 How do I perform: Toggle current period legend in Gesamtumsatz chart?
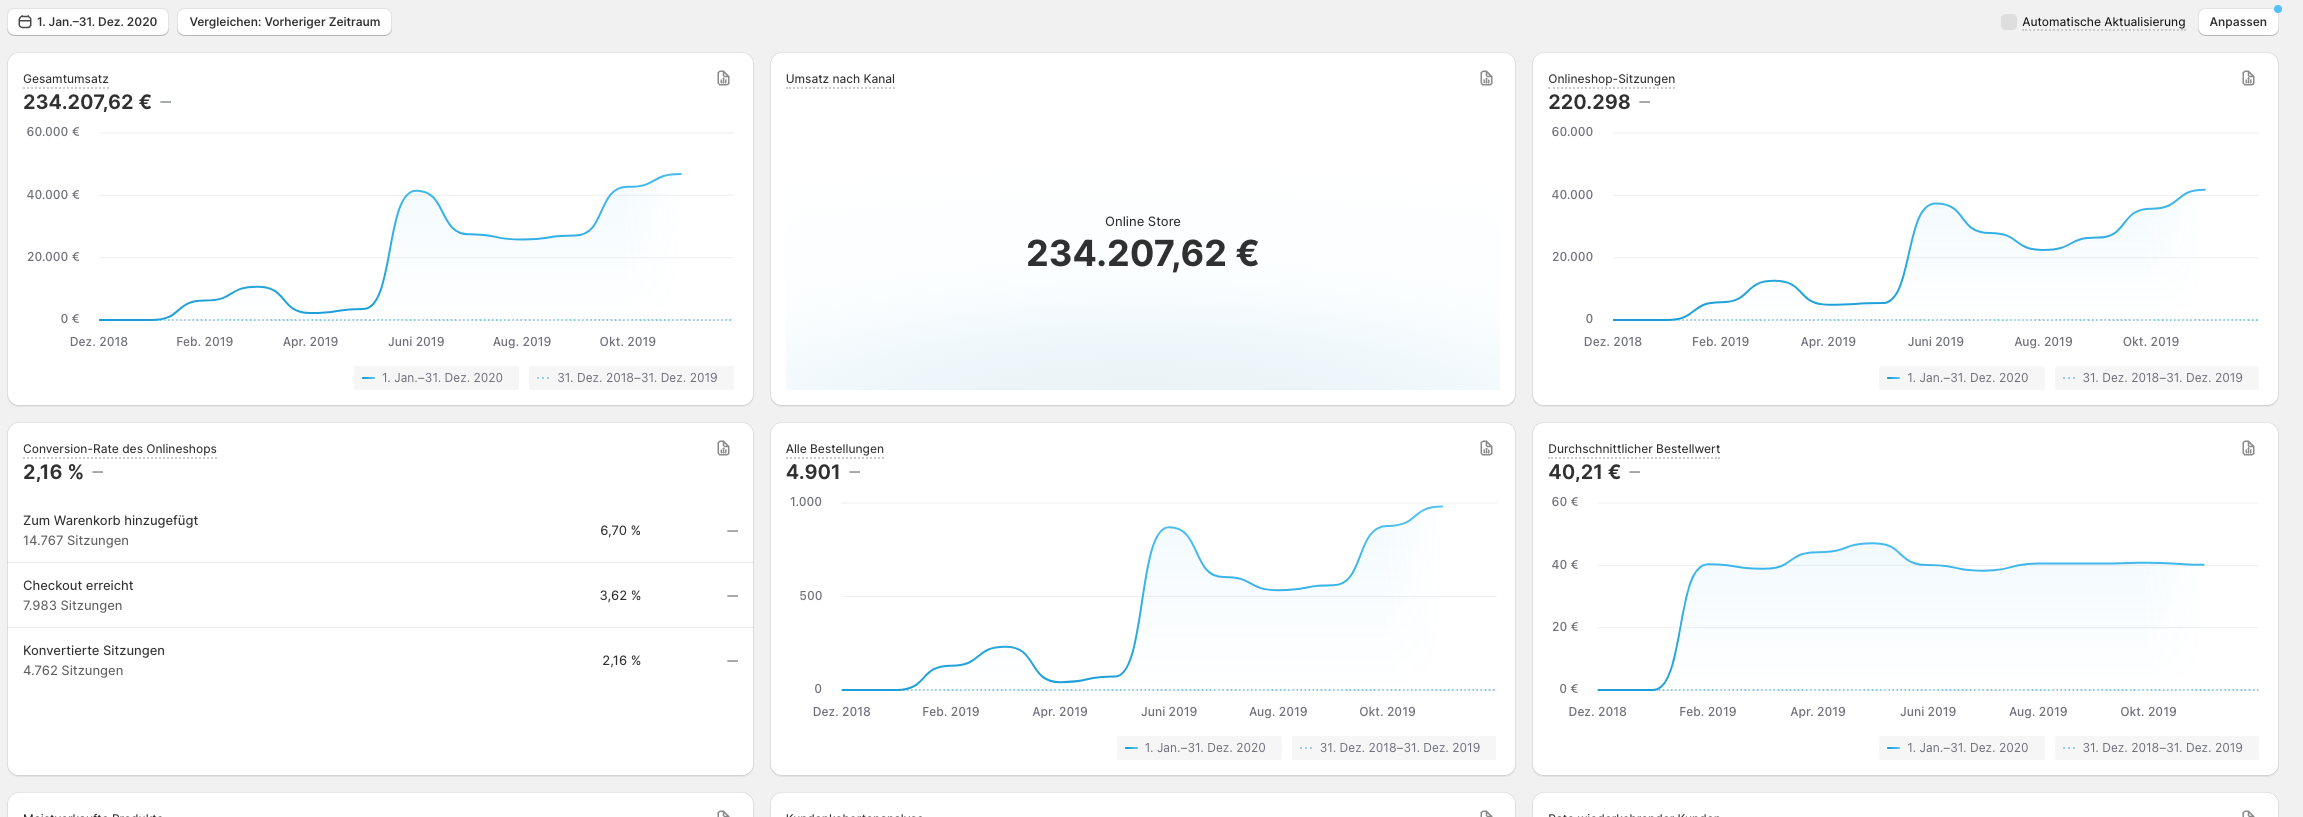435,378
